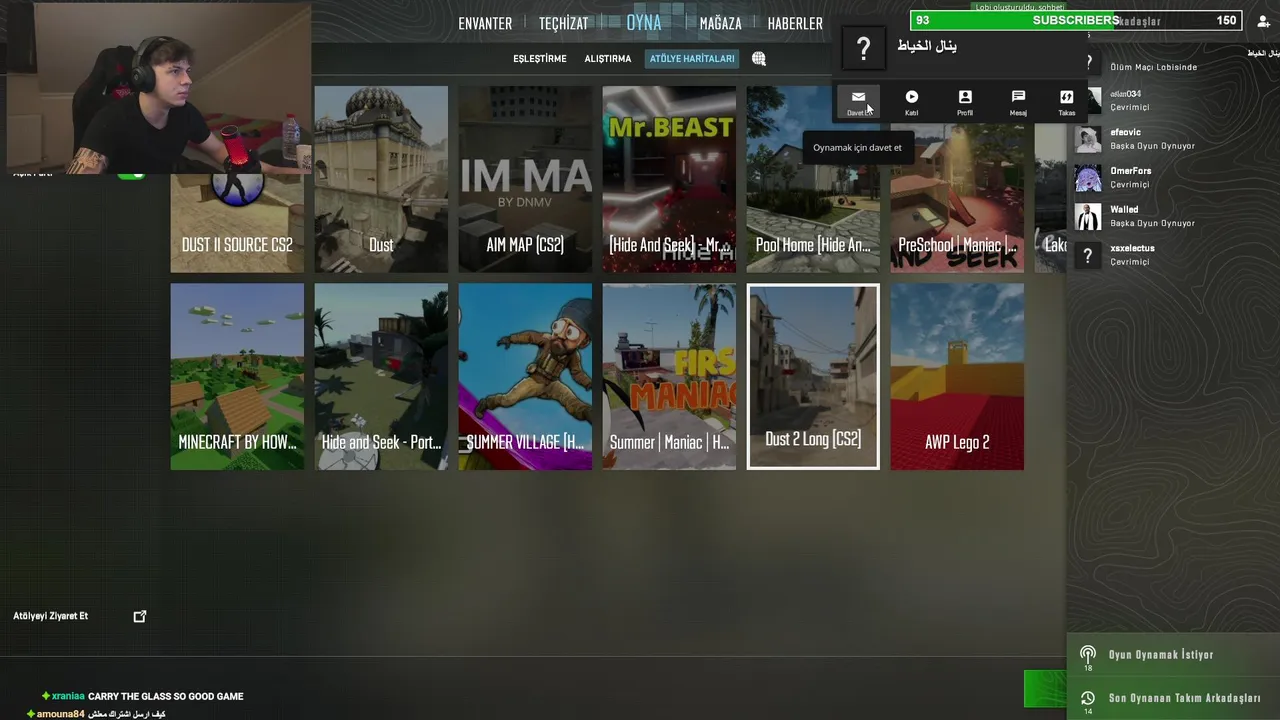Click xsxelectus question mark avatar
The image size is (1280, 720).
(x=1088, y=255)
